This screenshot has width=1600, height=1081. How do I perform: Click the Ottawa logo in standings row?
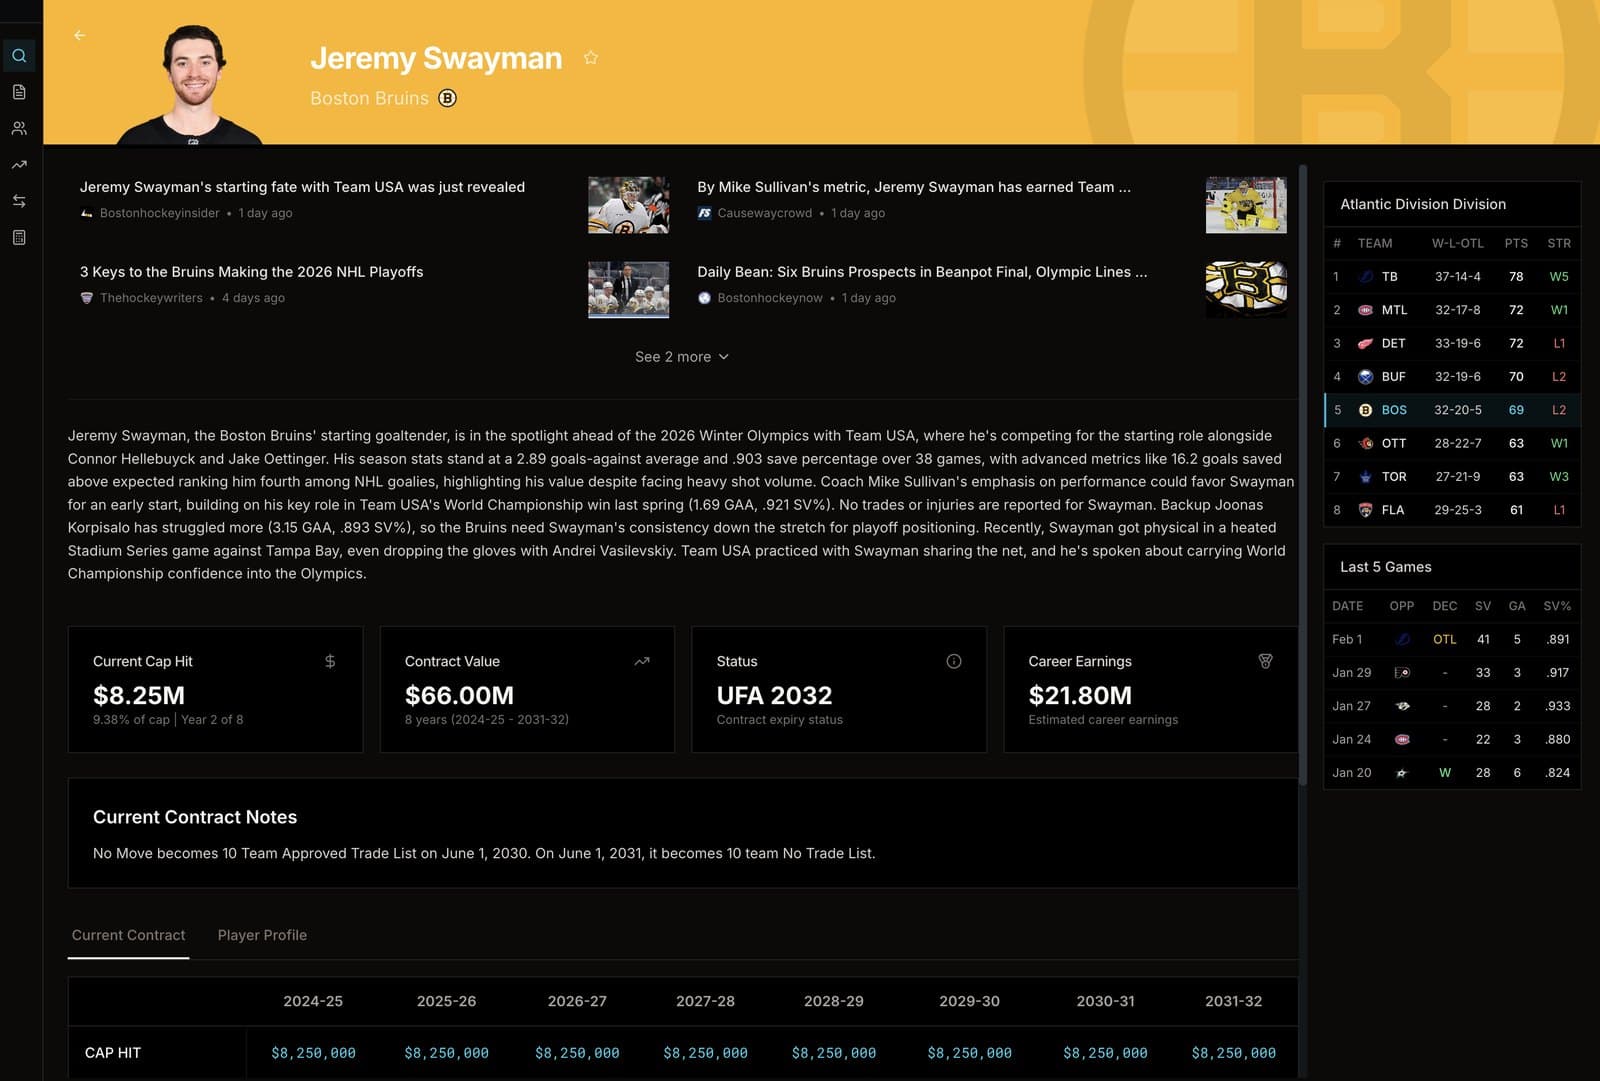(x=1366, y=443)
